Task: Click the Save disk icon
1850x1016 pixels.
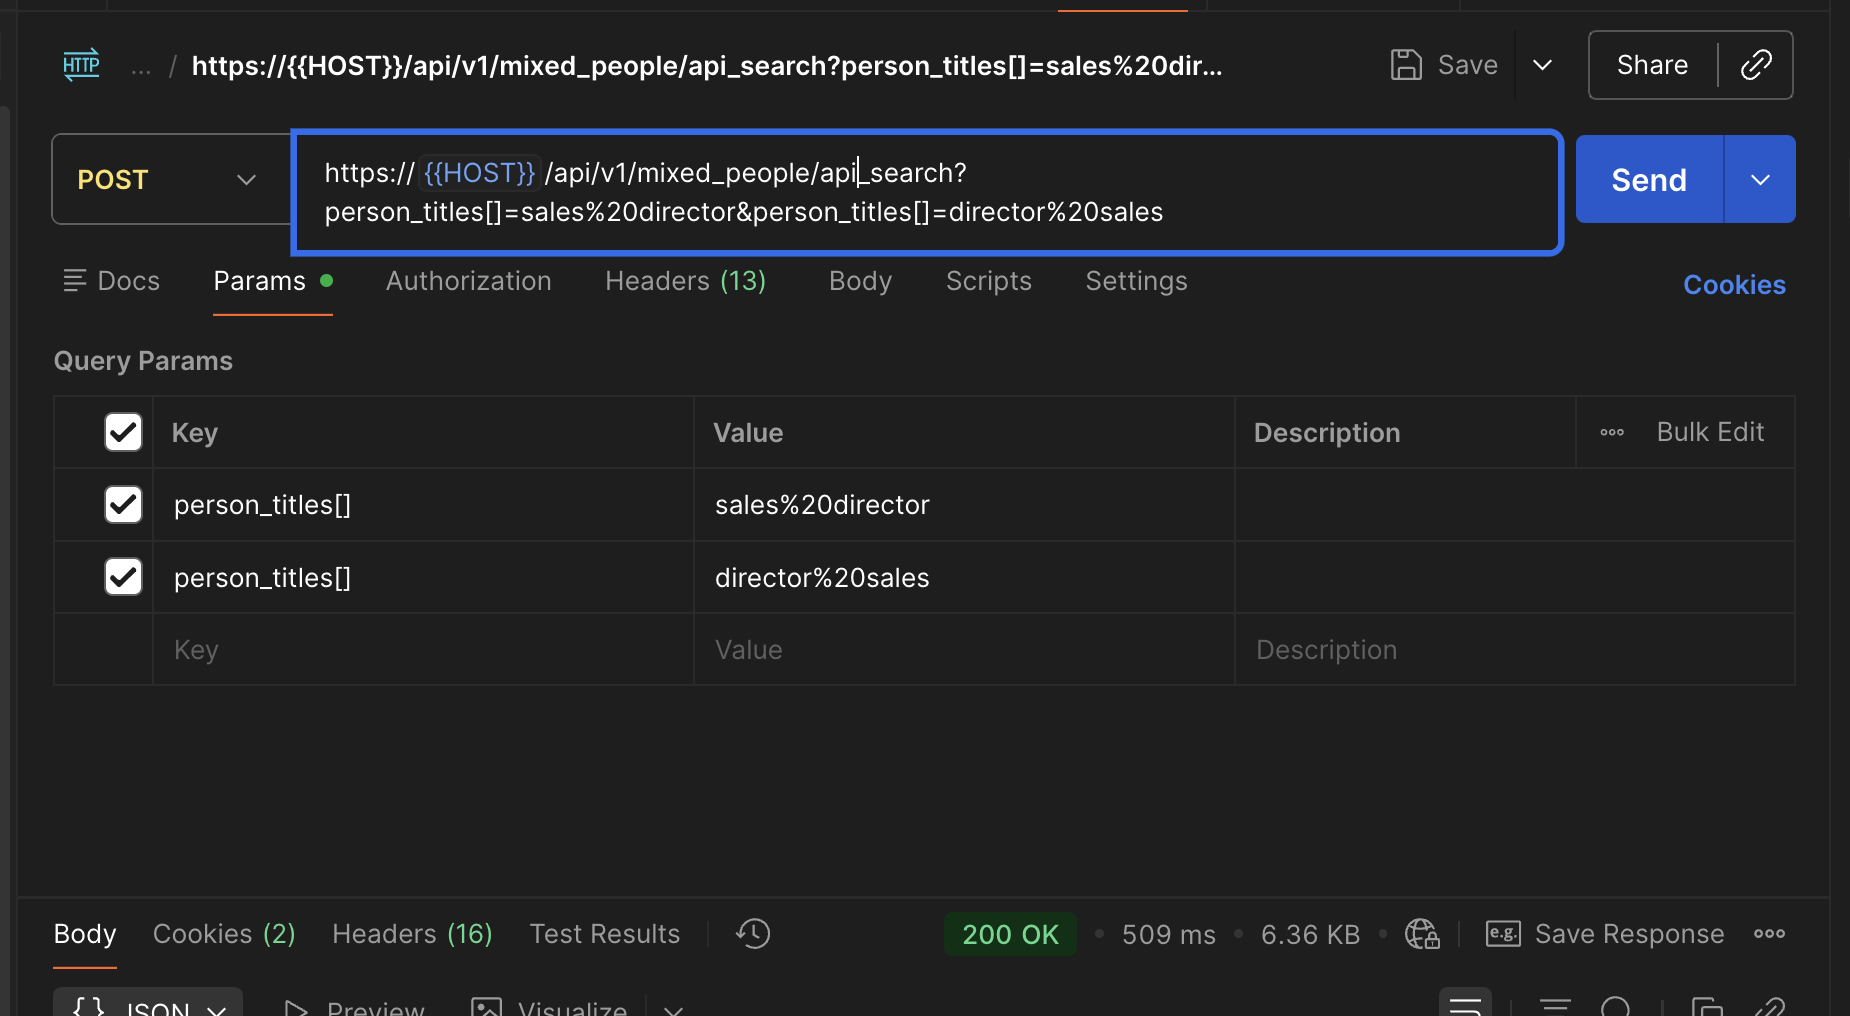Action: 1406,65
